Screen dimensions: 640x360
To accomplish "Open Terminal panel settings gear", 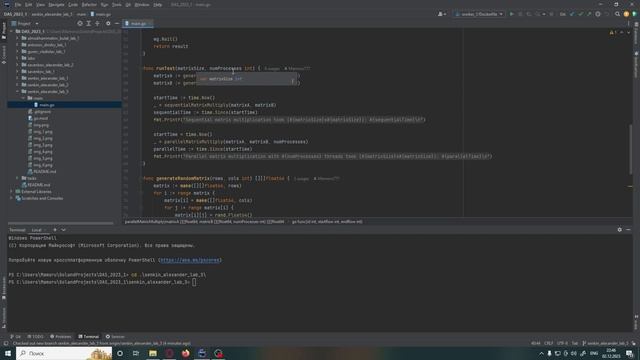I will 620,230.
